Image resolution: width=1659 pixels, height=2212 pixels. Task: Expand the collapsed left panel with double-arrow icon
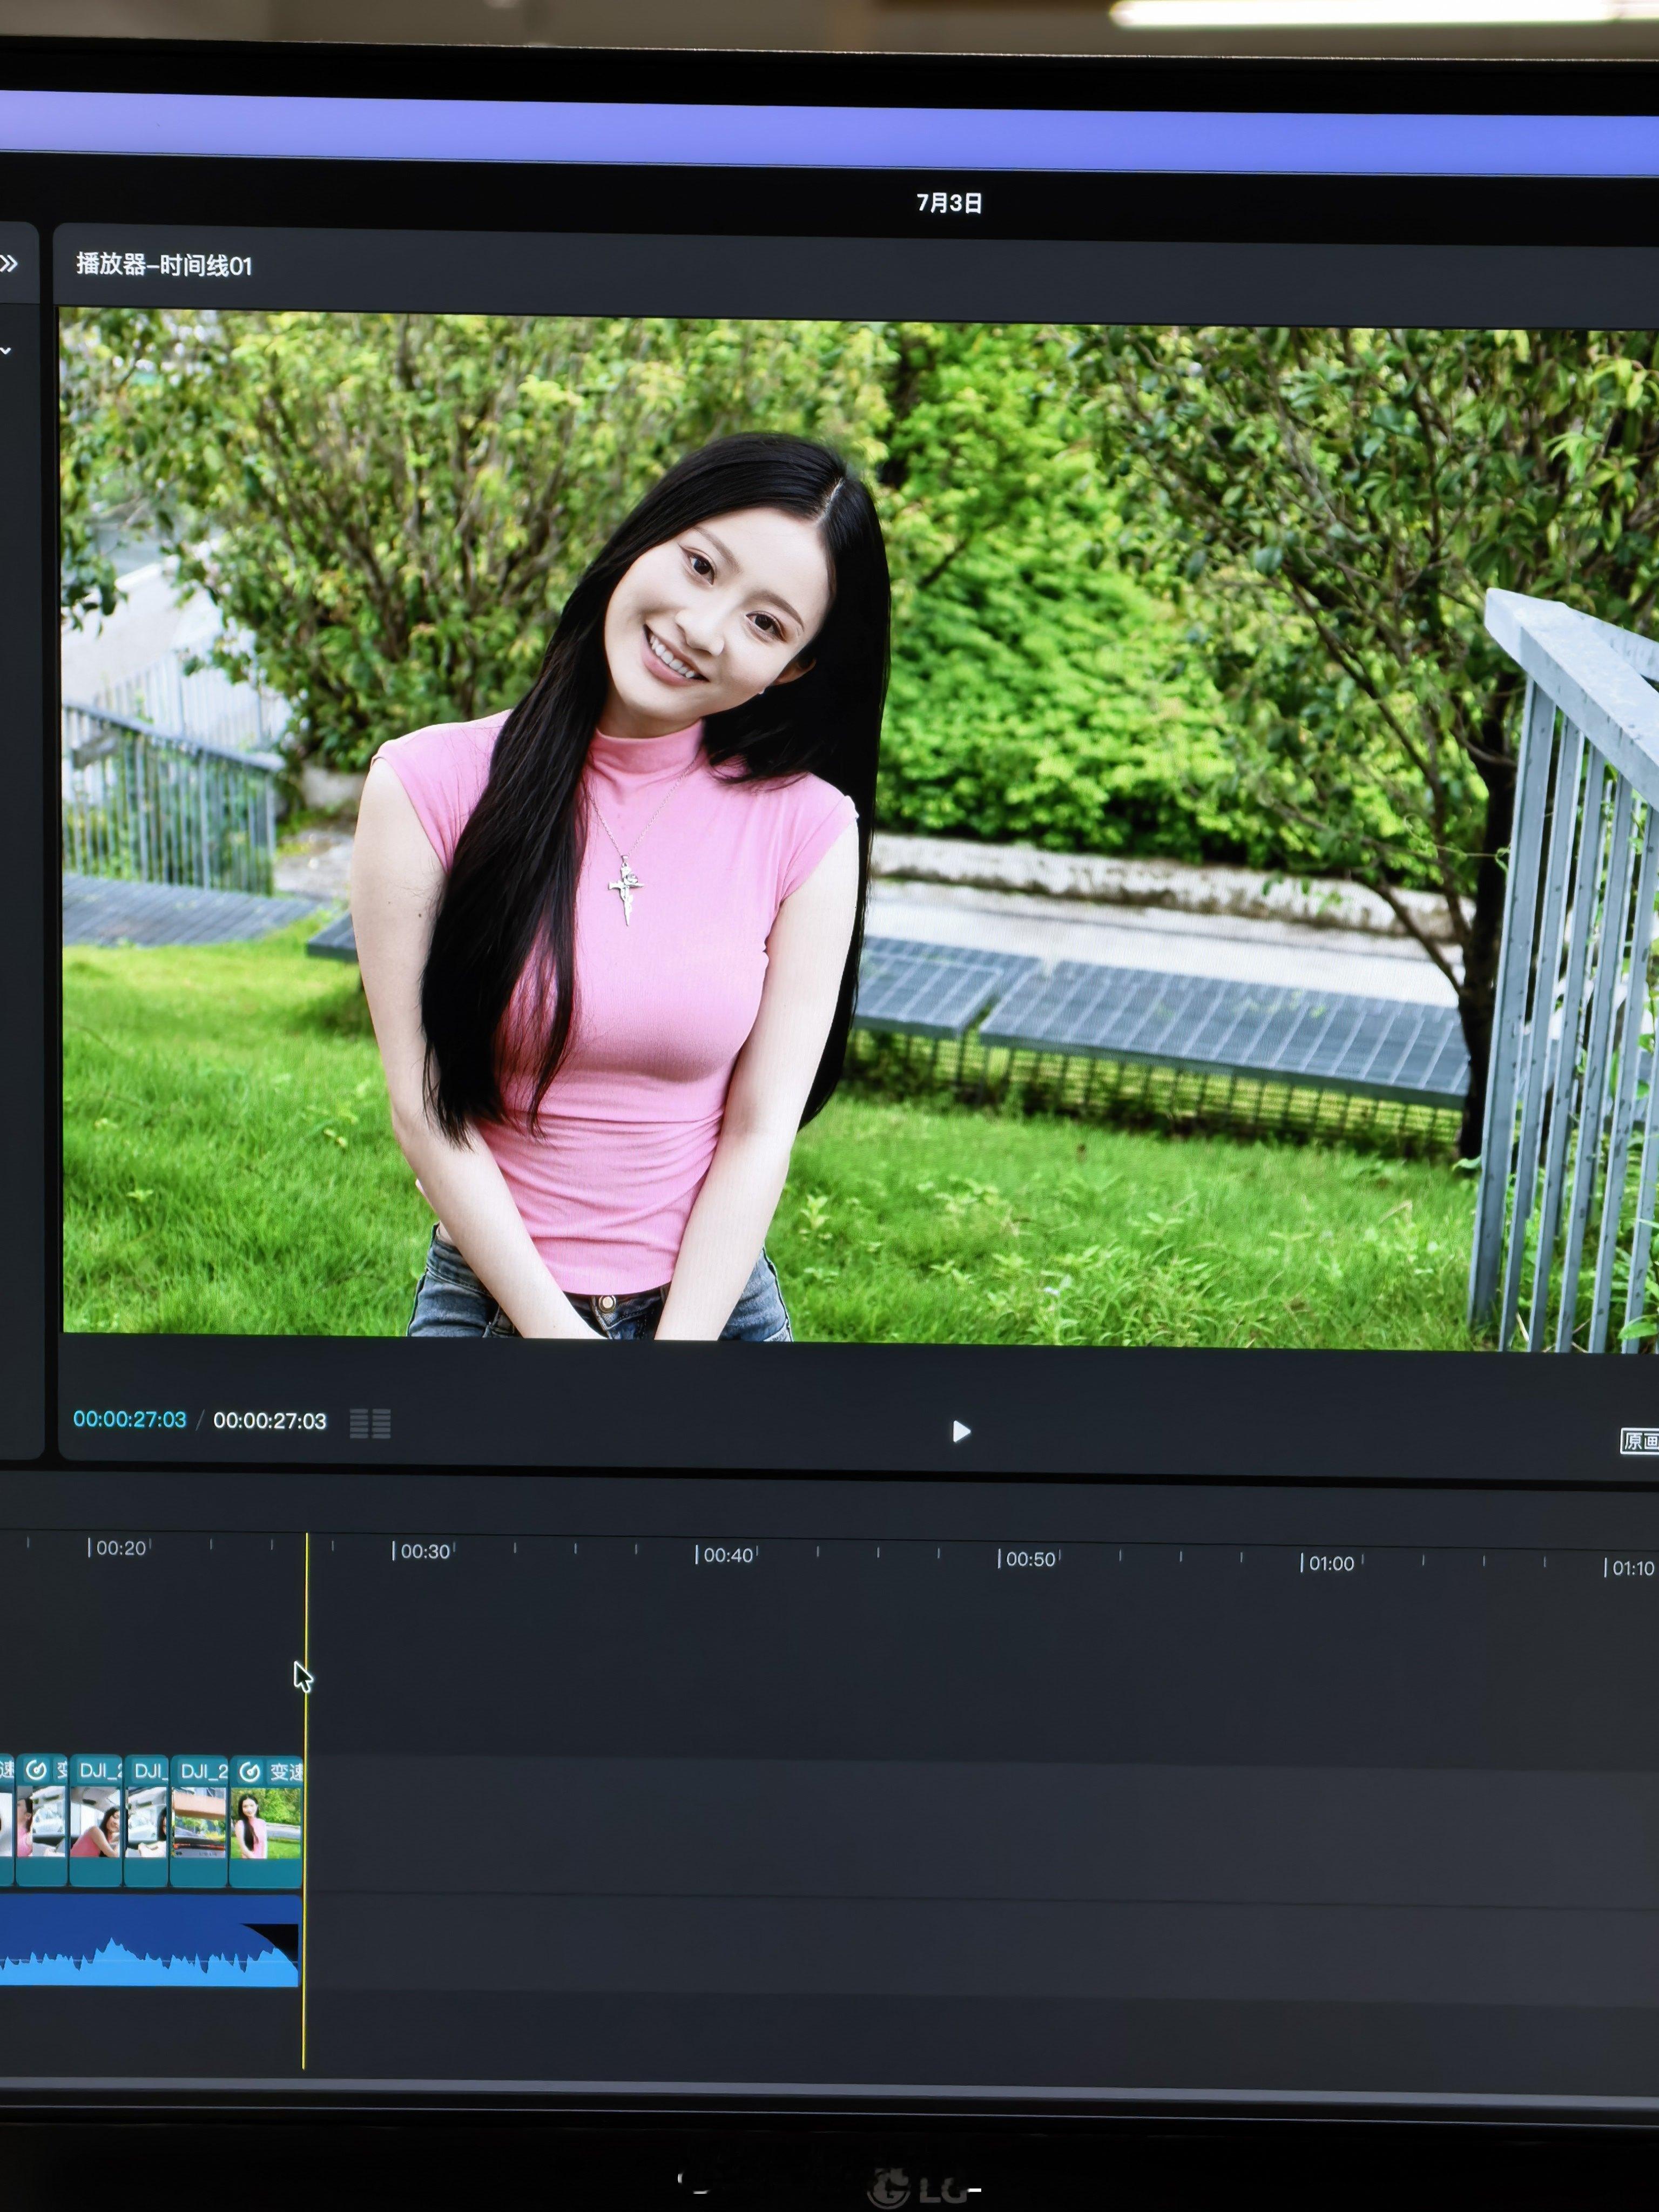click(x=9, y=264)
